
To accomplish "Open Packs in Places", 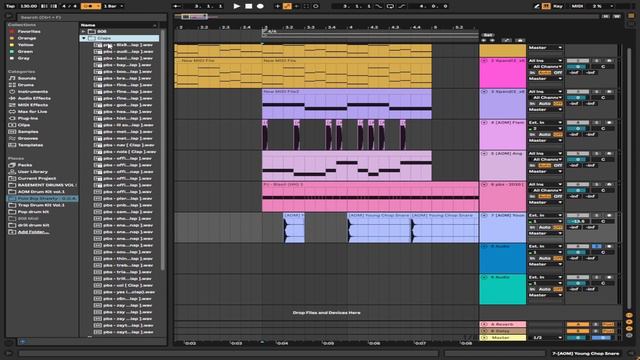I will (24, 165).
